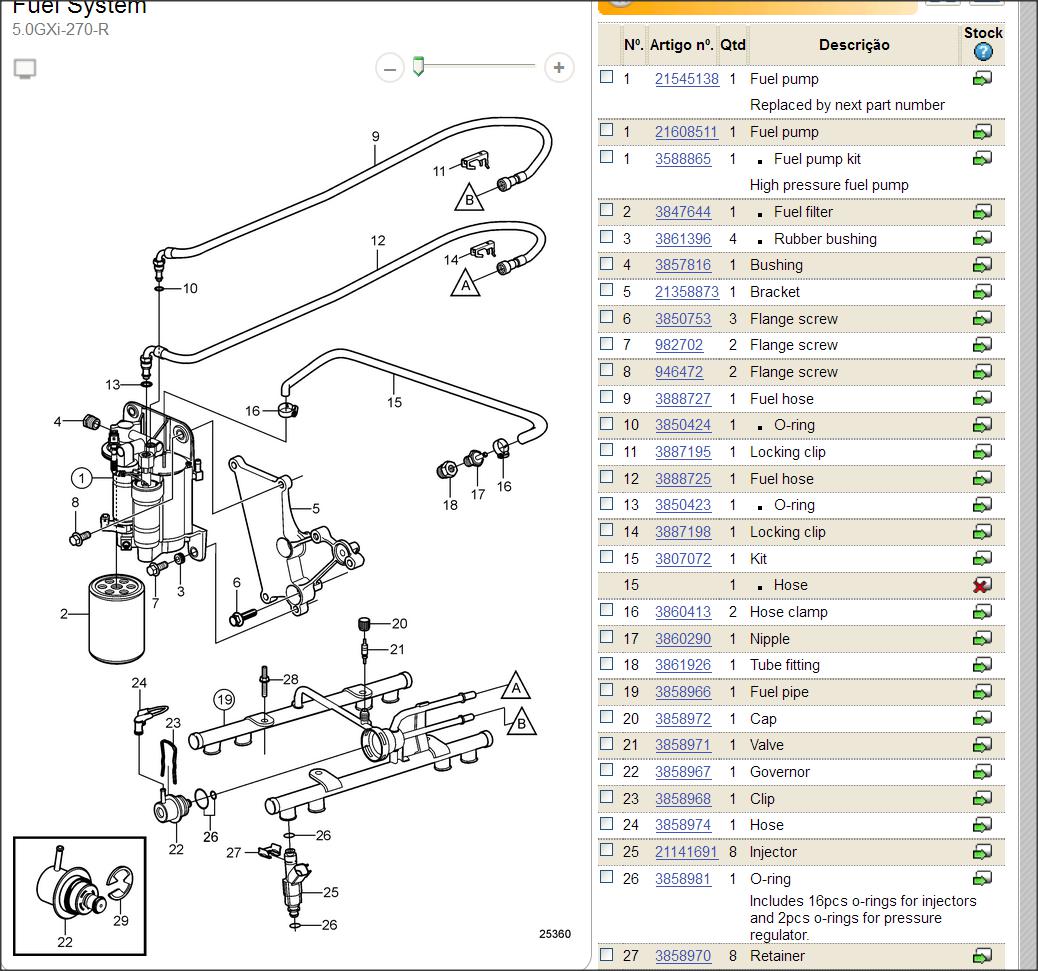Image resolution: width=1038 pixels, height=971 pixels.
Task: Check stock for Fuel filter
Action: point(982,212)
